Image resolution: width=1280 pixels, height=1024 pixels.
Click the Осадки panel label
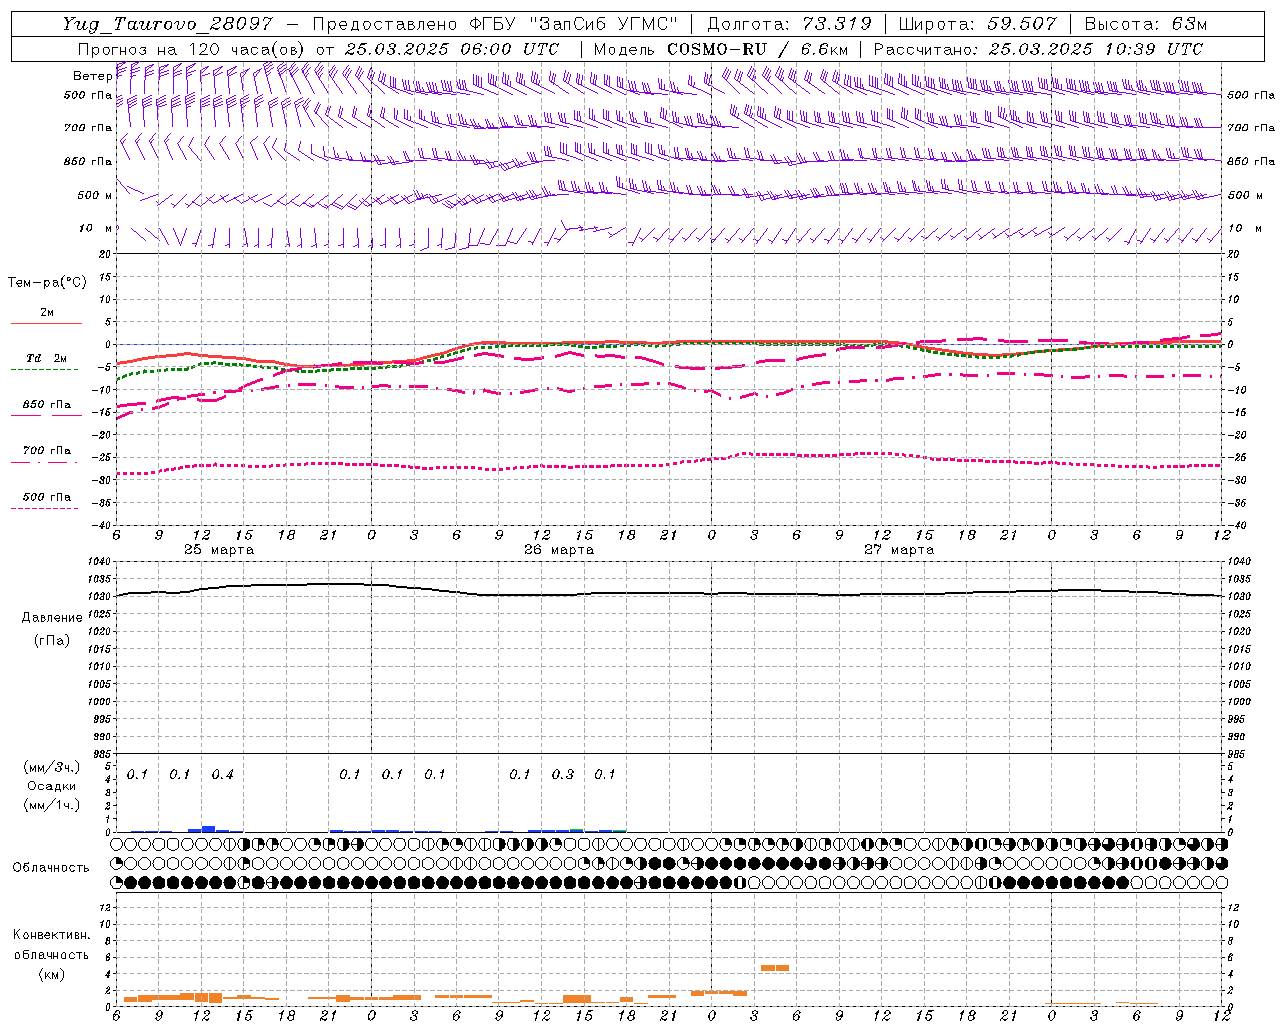(52, 786)
